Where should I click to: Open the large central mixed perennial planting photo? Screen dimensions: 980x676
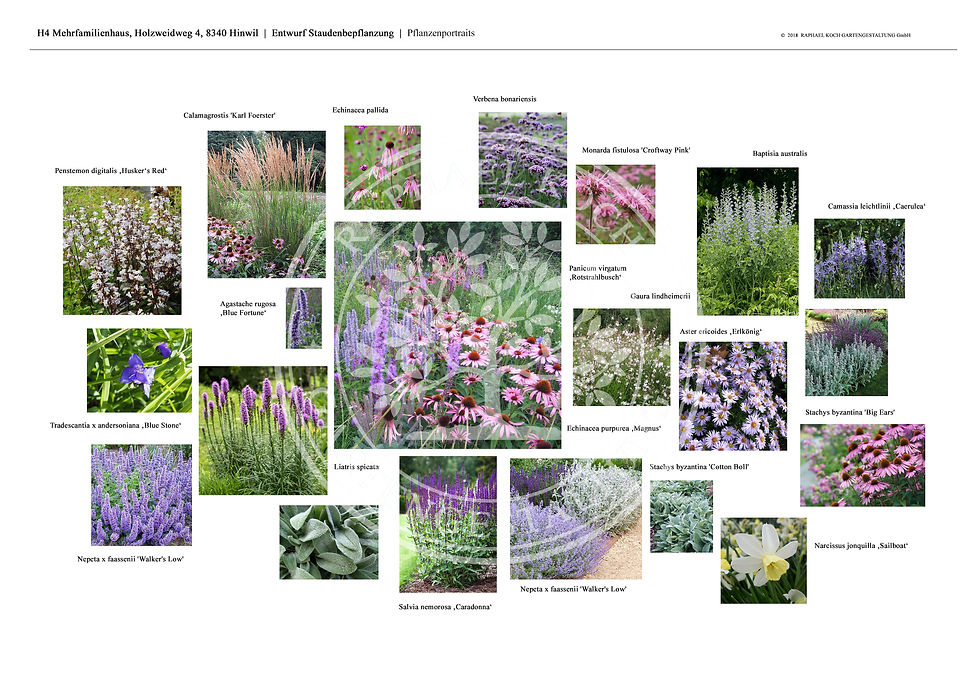point(448,336)
